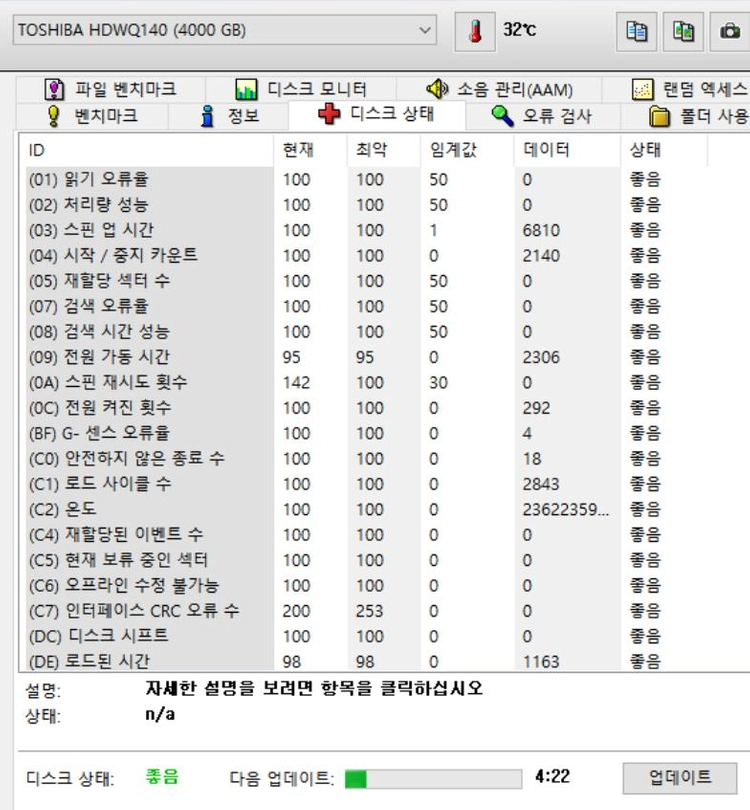
Task: Click the 다음 업데이트 progress bar
Action: coord(433,778)
